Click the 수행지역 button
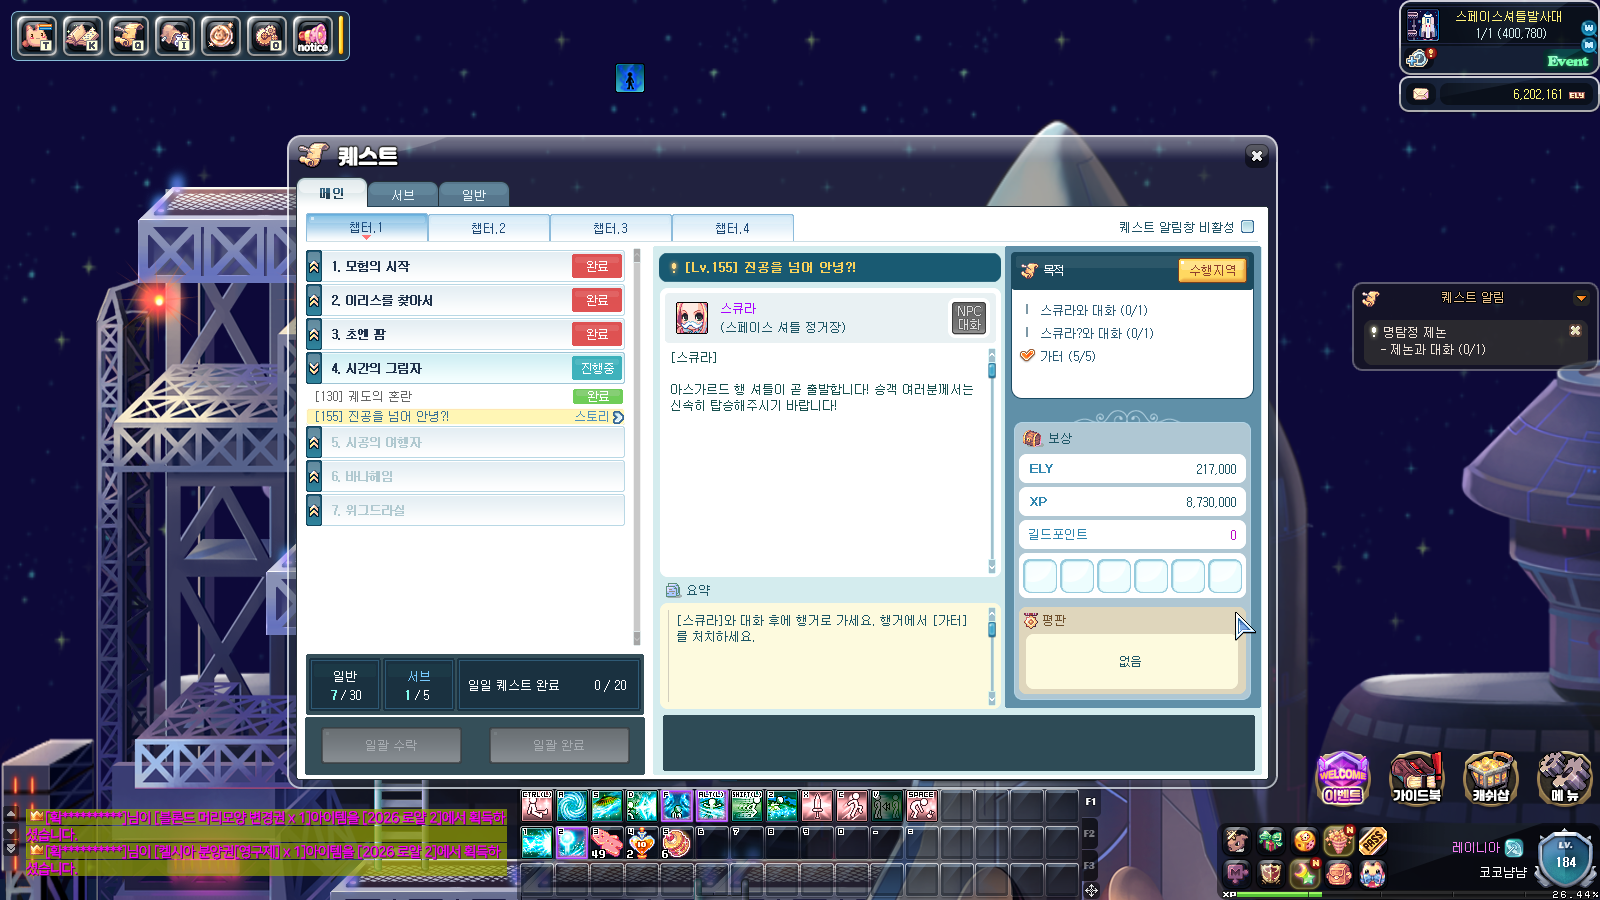The width and height of the screenshot is (1600, 900). (1212, 270)
